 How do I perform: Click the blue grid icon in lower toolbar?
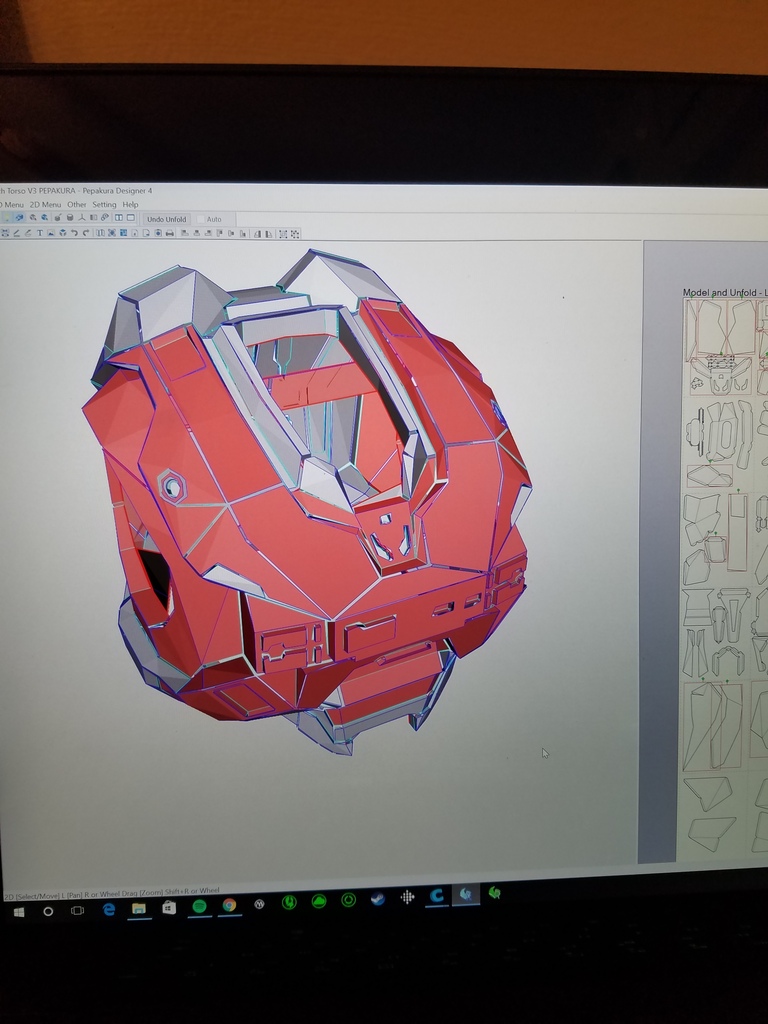click(x=123, y=233)
